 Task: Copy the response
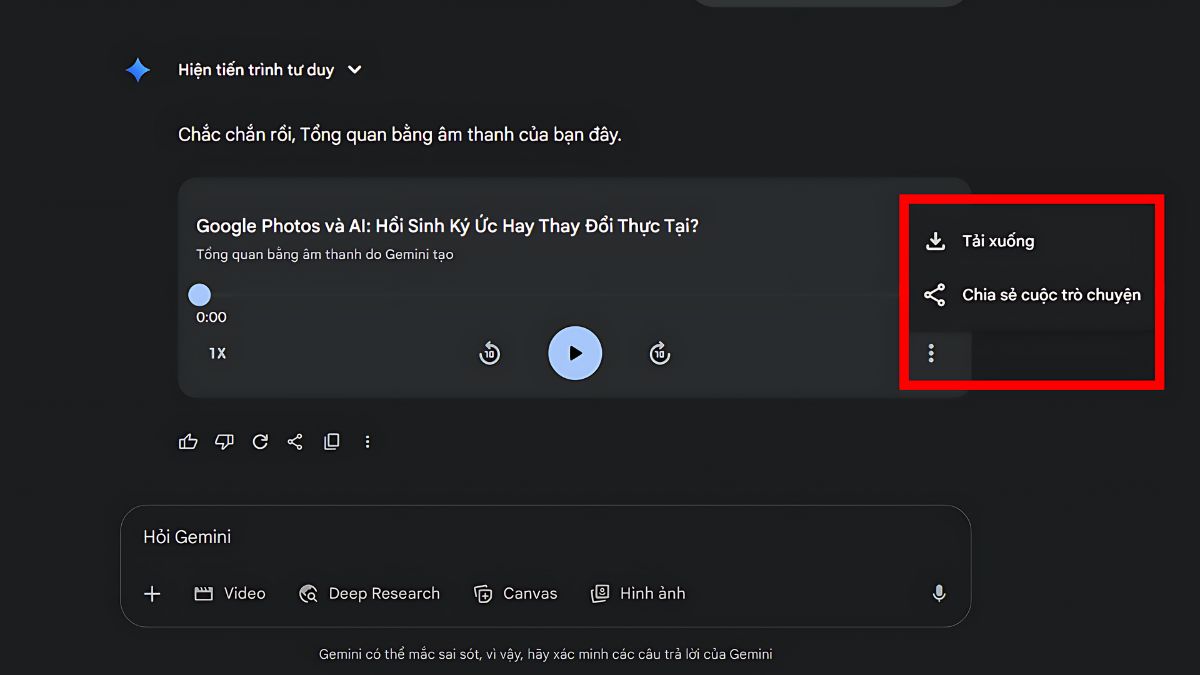331,441
